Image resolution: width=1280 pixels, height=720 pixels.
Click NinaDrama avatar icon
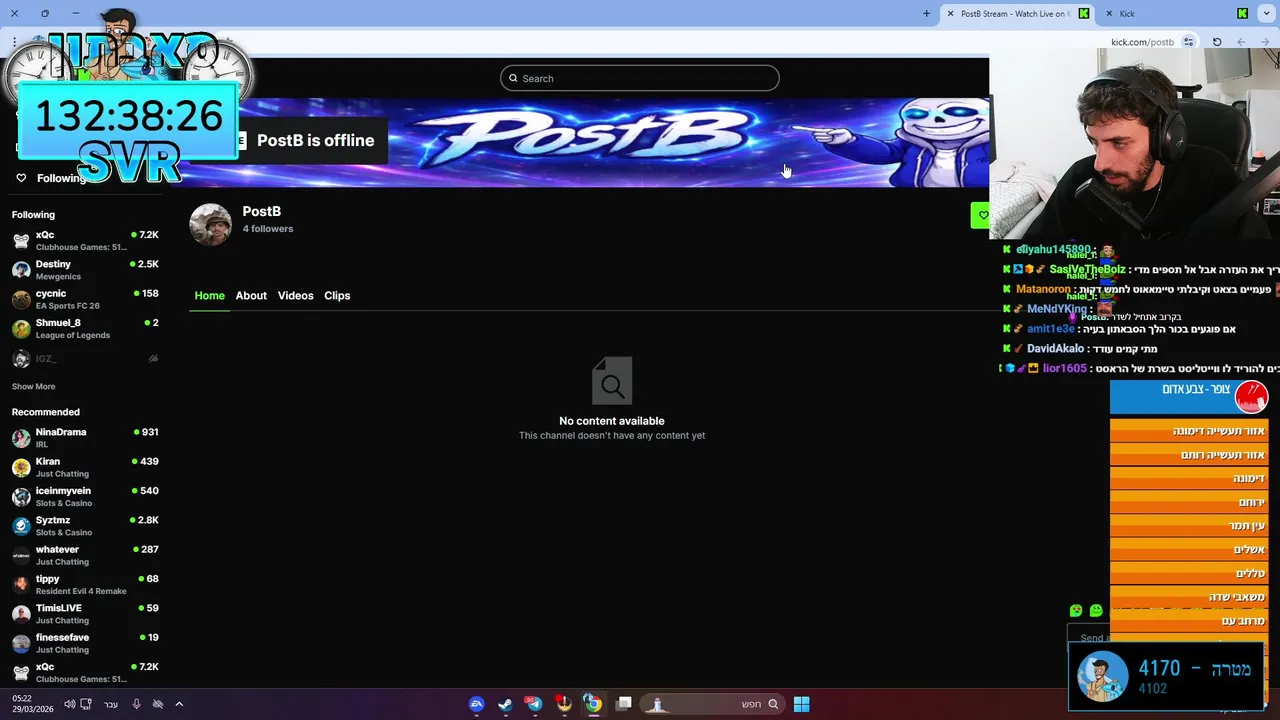(x=21, y=438)
